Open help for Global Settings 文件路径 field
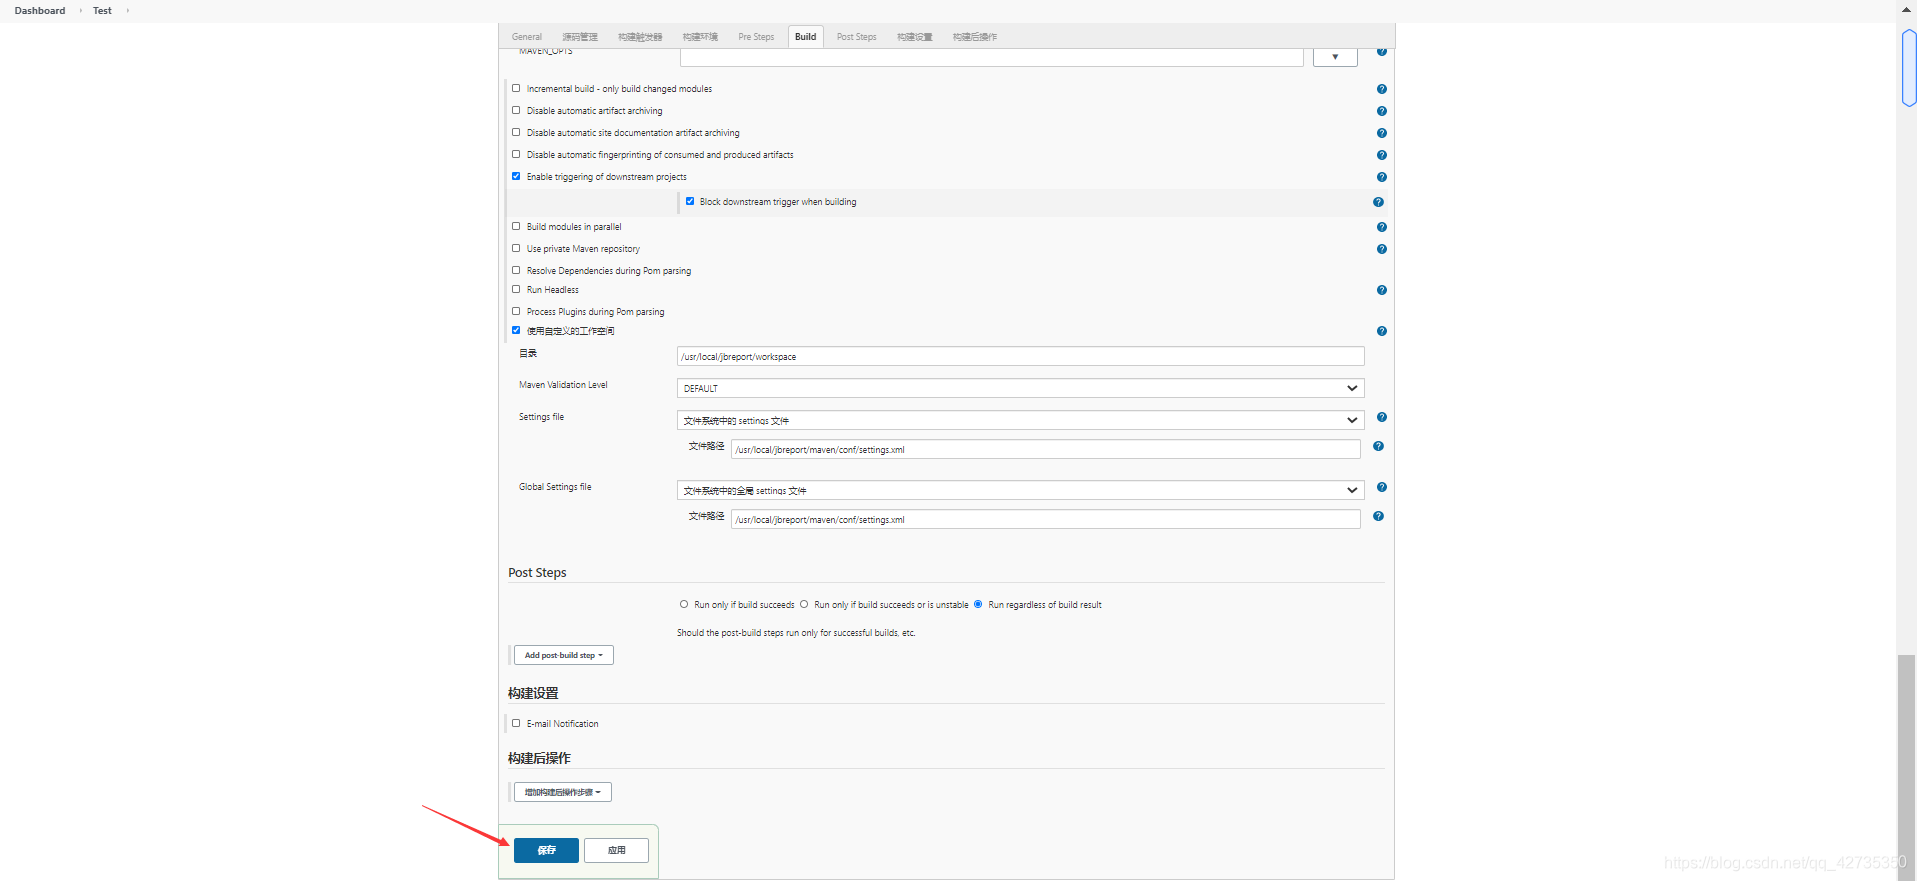 1378,516
